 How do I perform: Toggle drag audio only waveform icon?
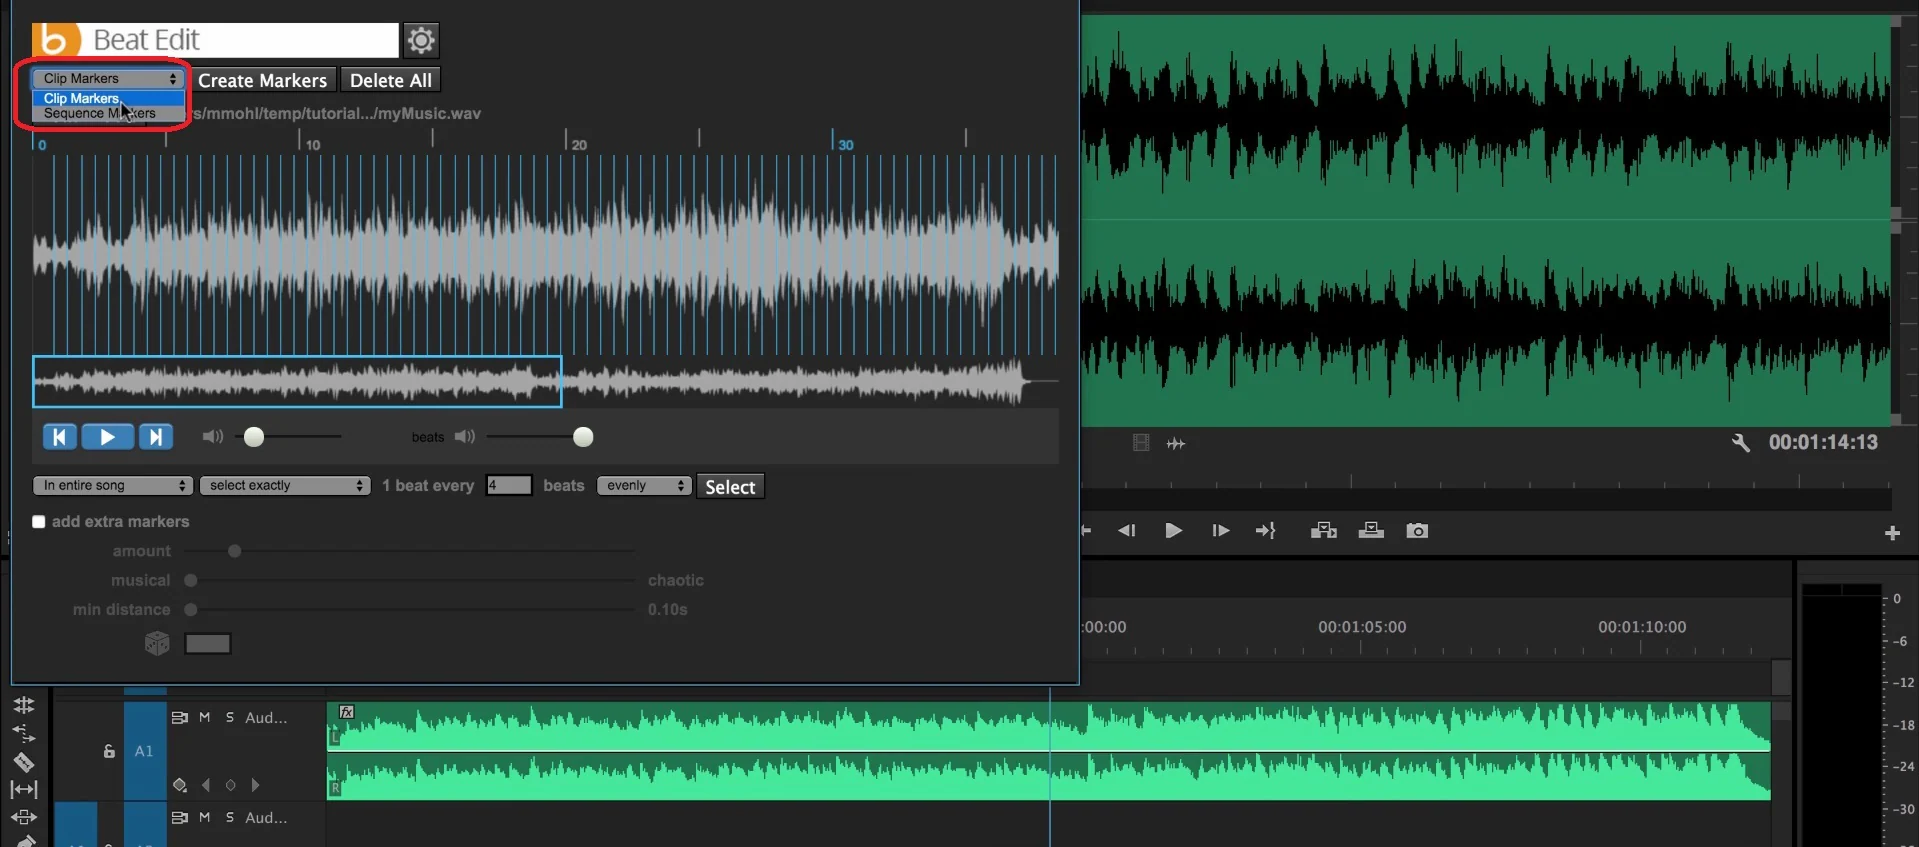pyautogui.click(x=1176, y=443)
